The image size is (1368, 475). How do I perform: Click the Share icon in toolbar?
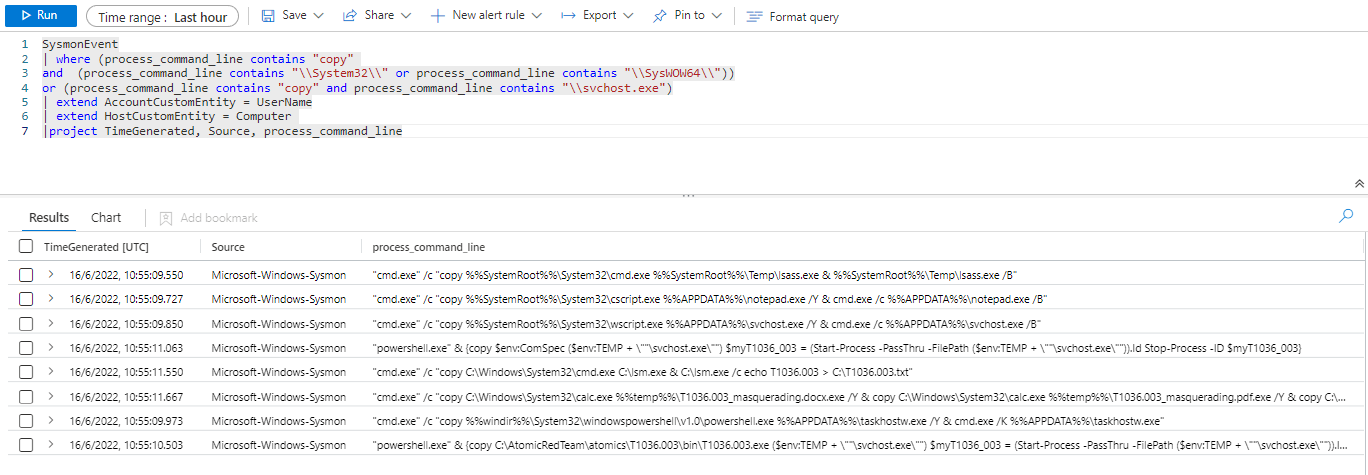pyautogui.click(x=350, y=16)
